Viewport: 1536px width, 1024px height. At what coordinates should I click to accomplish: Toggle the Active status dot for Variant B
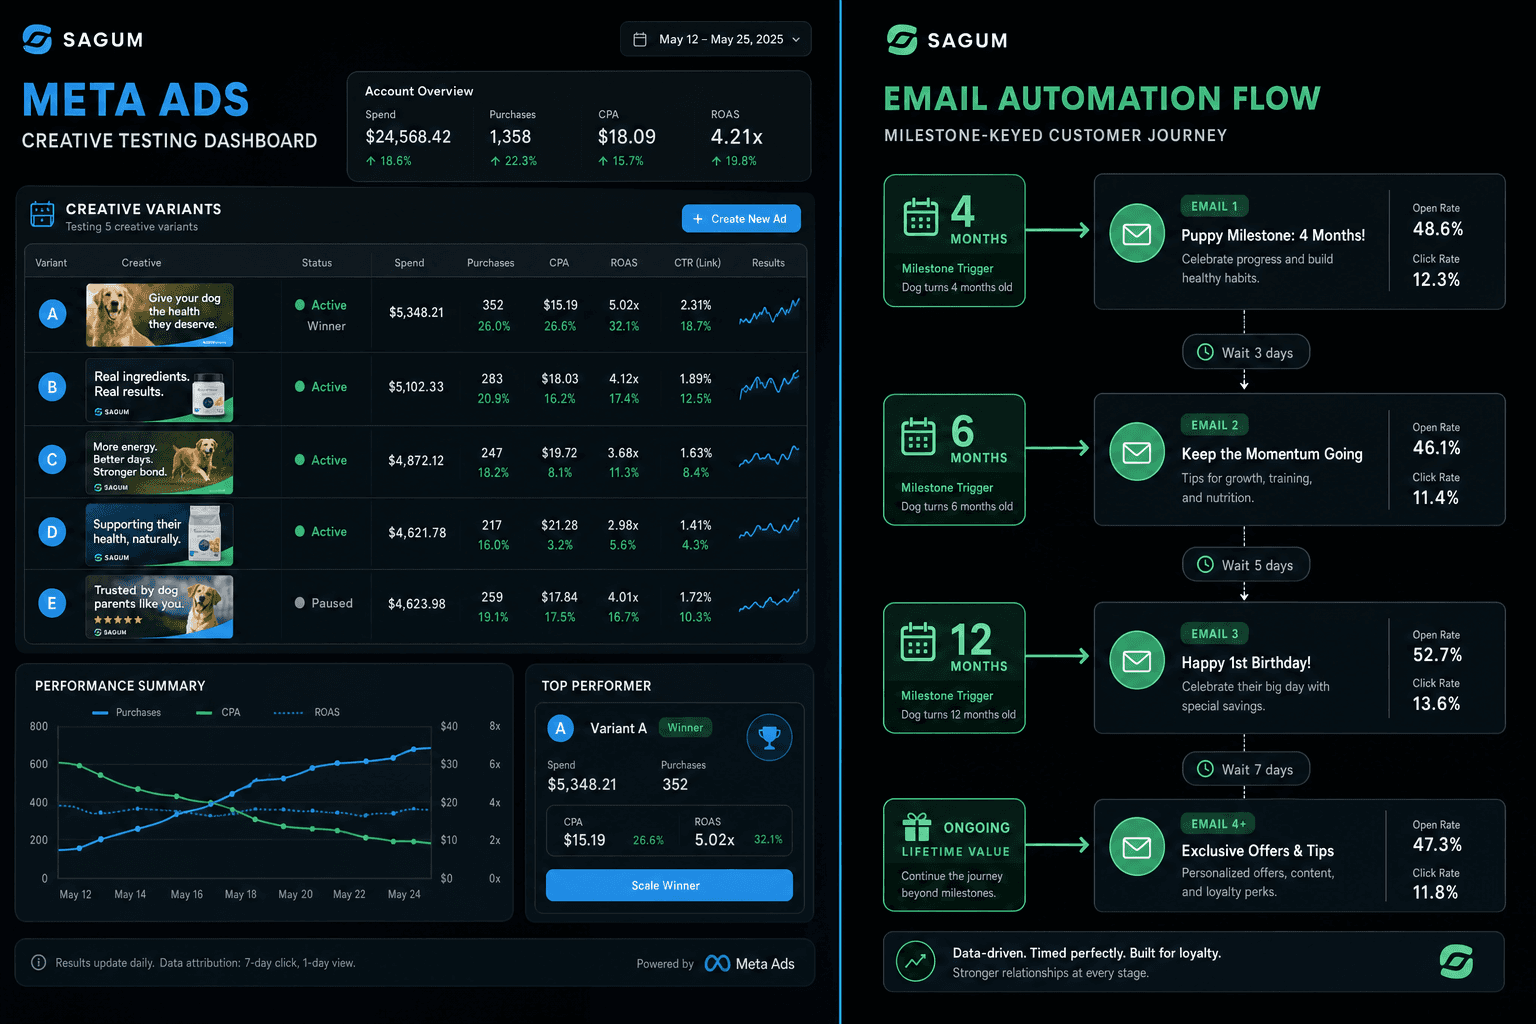[x=300, y=386]
